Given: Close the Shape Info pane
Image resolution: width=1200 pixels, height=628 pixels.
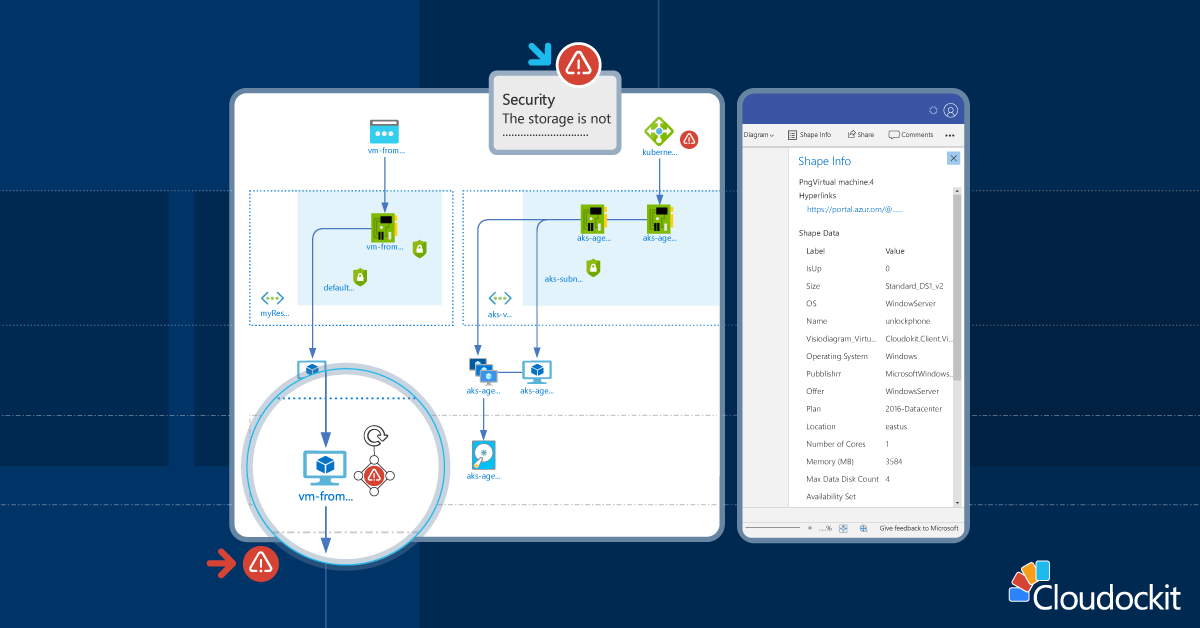Looking at the screenshot, I should (953, 158).
